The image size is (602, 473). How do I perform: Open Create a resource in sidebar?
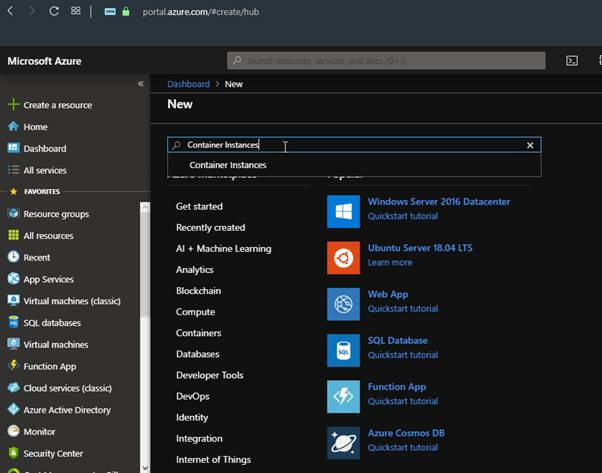(x=58, y=105)
